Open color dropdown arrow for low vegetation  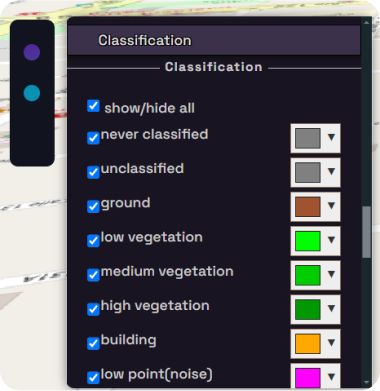(331, 240)
